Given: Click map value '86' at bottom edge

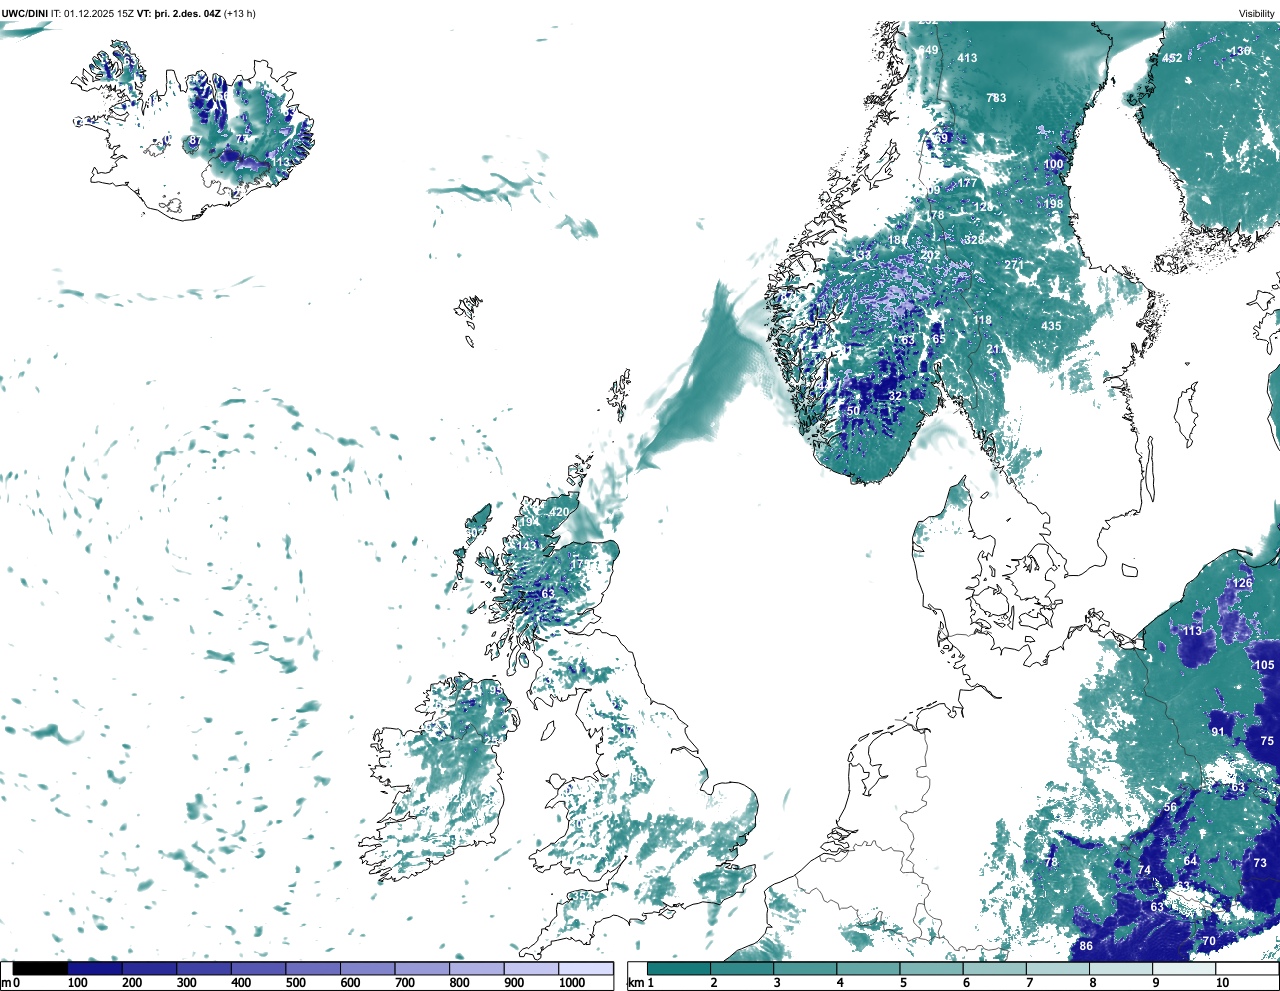Looking at the screenshot, I should (x=1087, y=946).
